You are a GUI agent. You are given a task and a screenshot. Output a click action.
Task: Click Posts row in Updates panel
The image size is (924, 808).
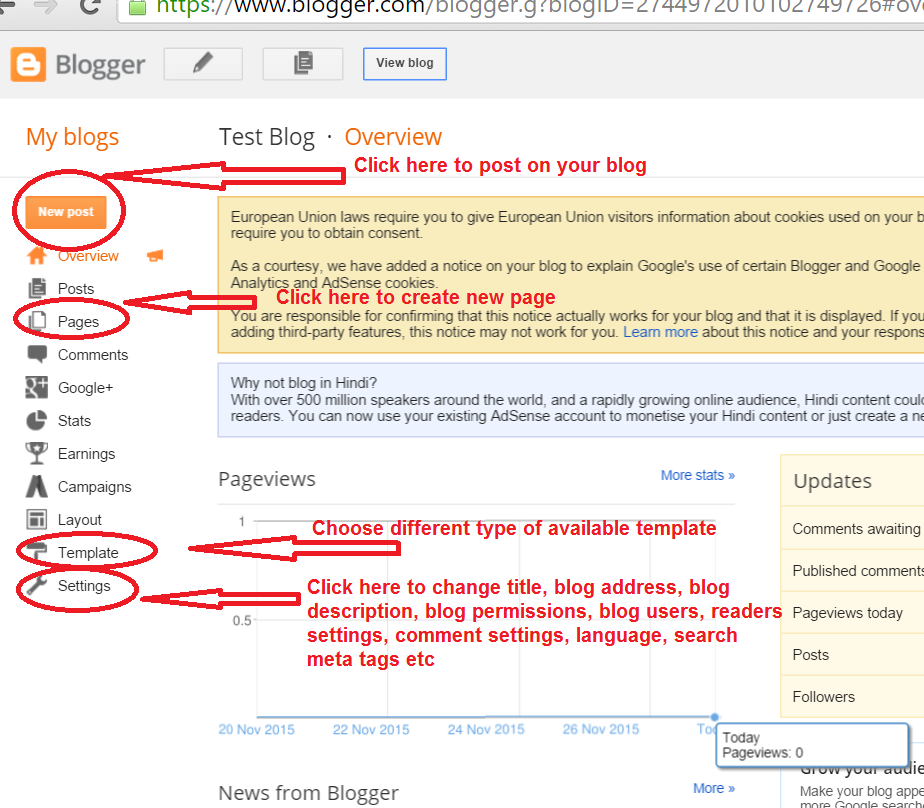[x=852, y=655]
